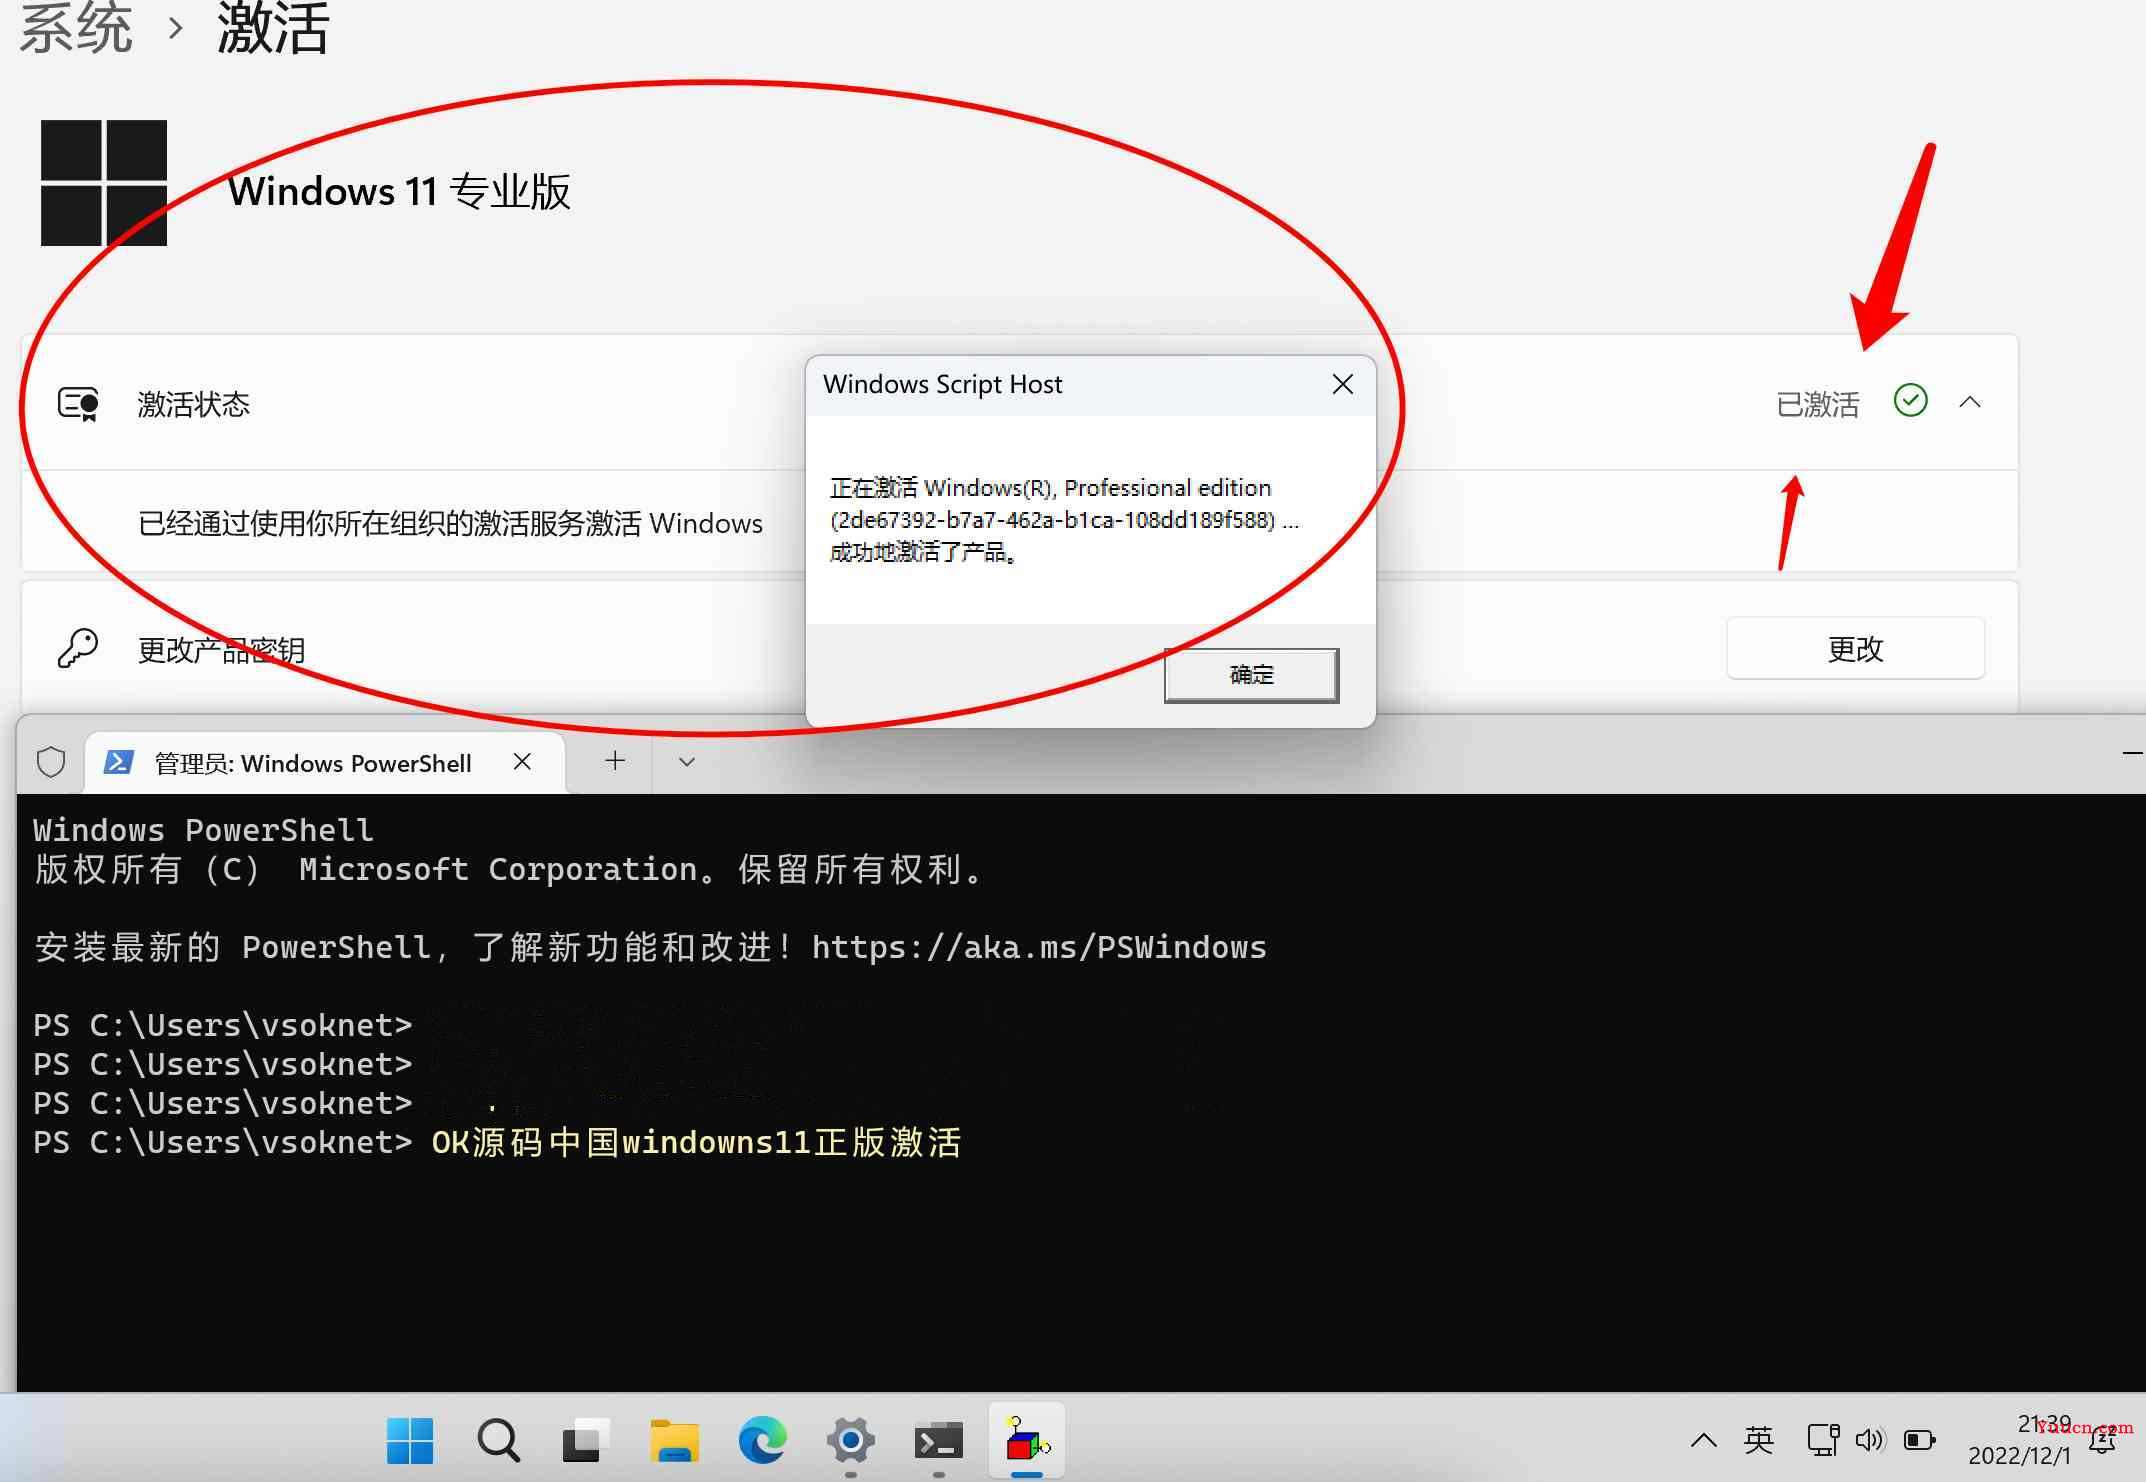
Task: Select the 管理员: Windows PowerShell tab
Action: [325, 763]
